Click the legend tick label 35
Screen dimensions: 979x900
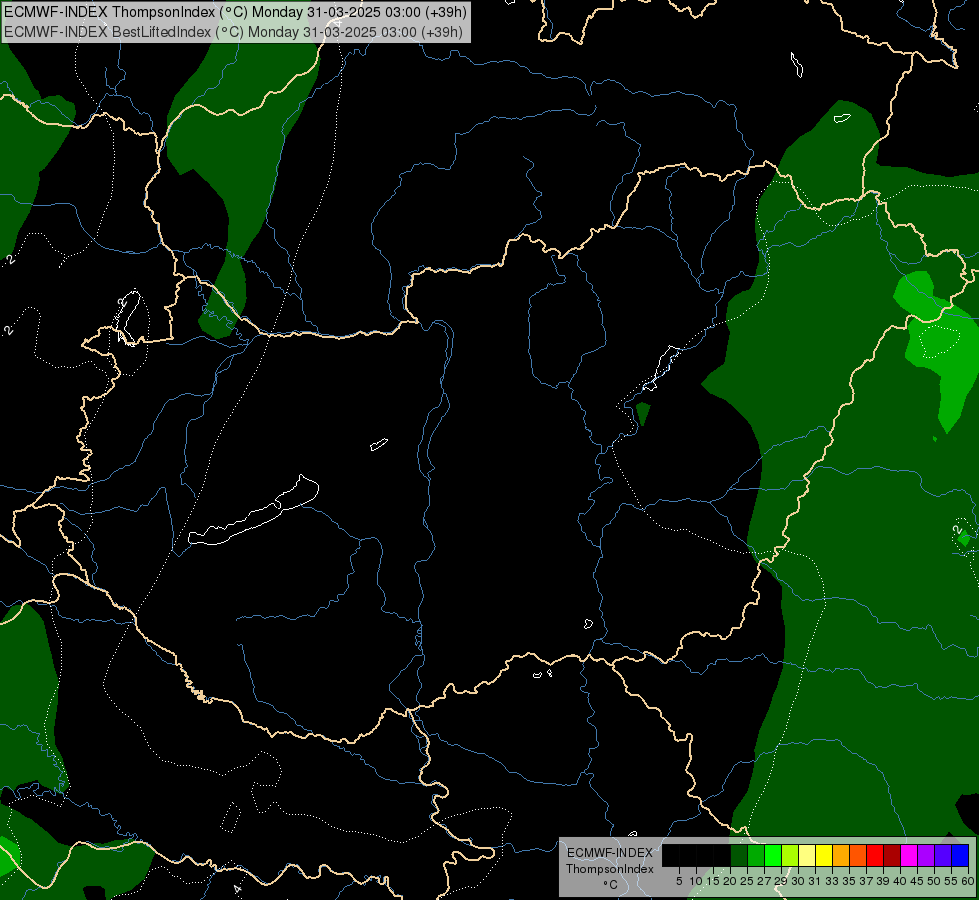(849, 881)
